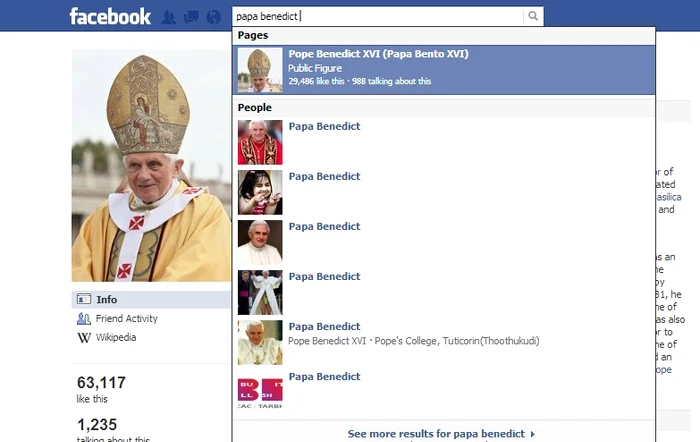Open the Info tab in sidebar
The width and height of the screenshot is (700, 442).
coord(151,300)
